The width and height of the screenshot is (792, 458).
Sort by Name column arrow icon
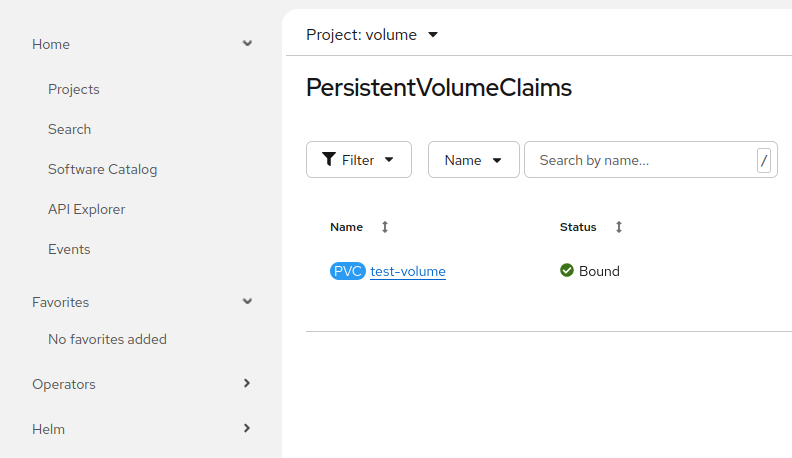coord(385,227)
